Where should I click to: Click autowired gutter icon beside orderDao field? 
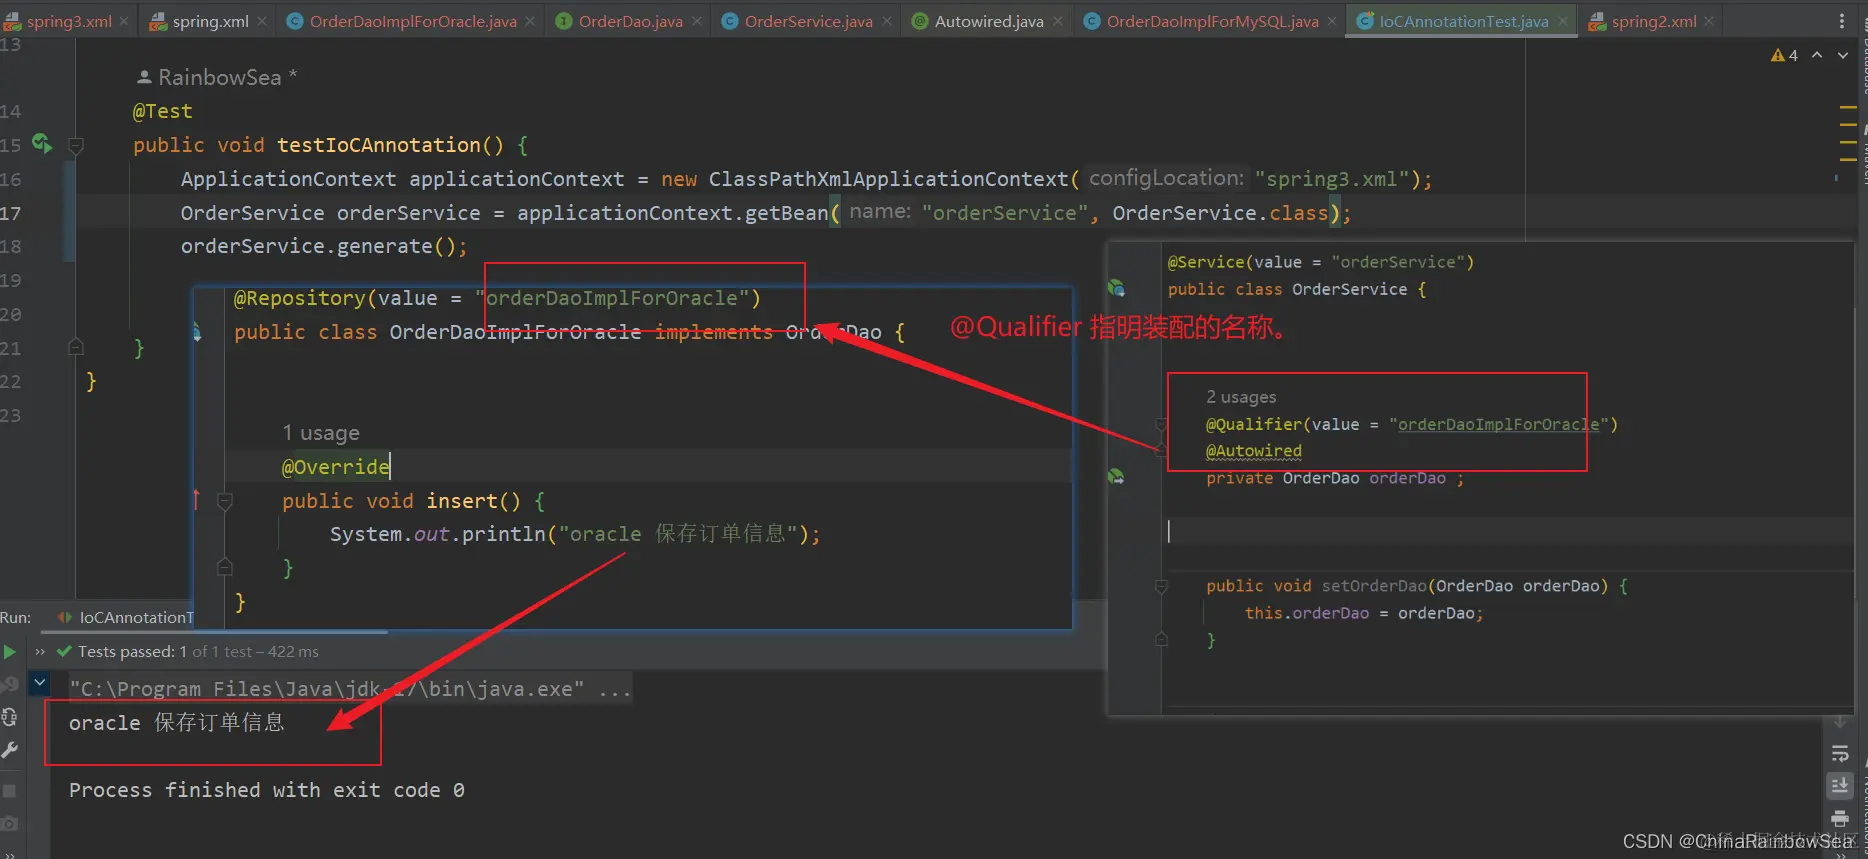(x=1116, y=477)
